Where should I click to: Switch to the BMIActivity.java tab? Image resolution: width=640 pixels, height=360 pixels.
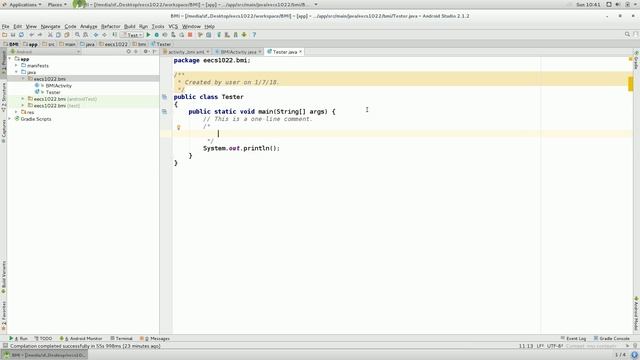click(238, 52)
